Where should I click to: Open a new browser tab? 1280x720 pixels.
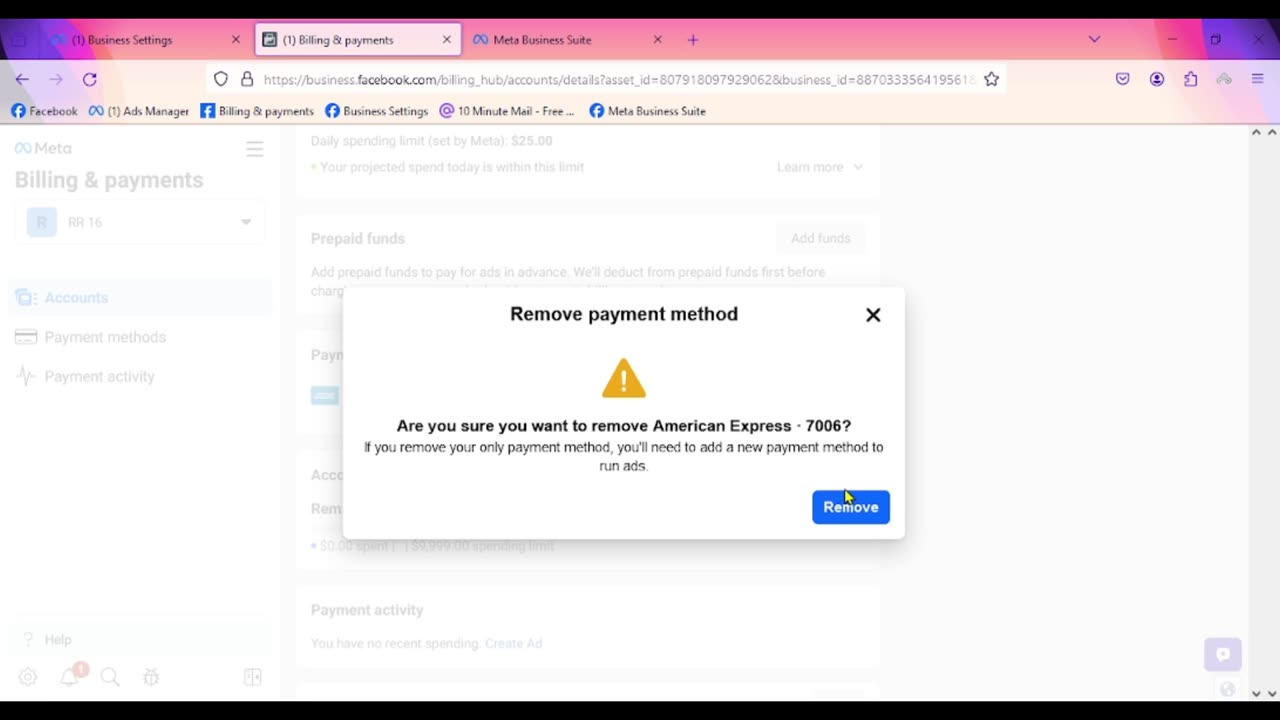pyautogui.click(x=693, y=40)
